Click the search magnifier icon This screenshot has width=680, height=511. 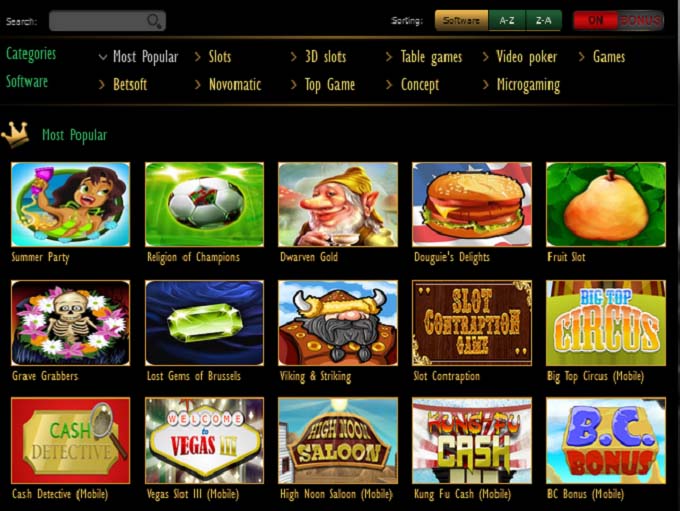[154, 21]
